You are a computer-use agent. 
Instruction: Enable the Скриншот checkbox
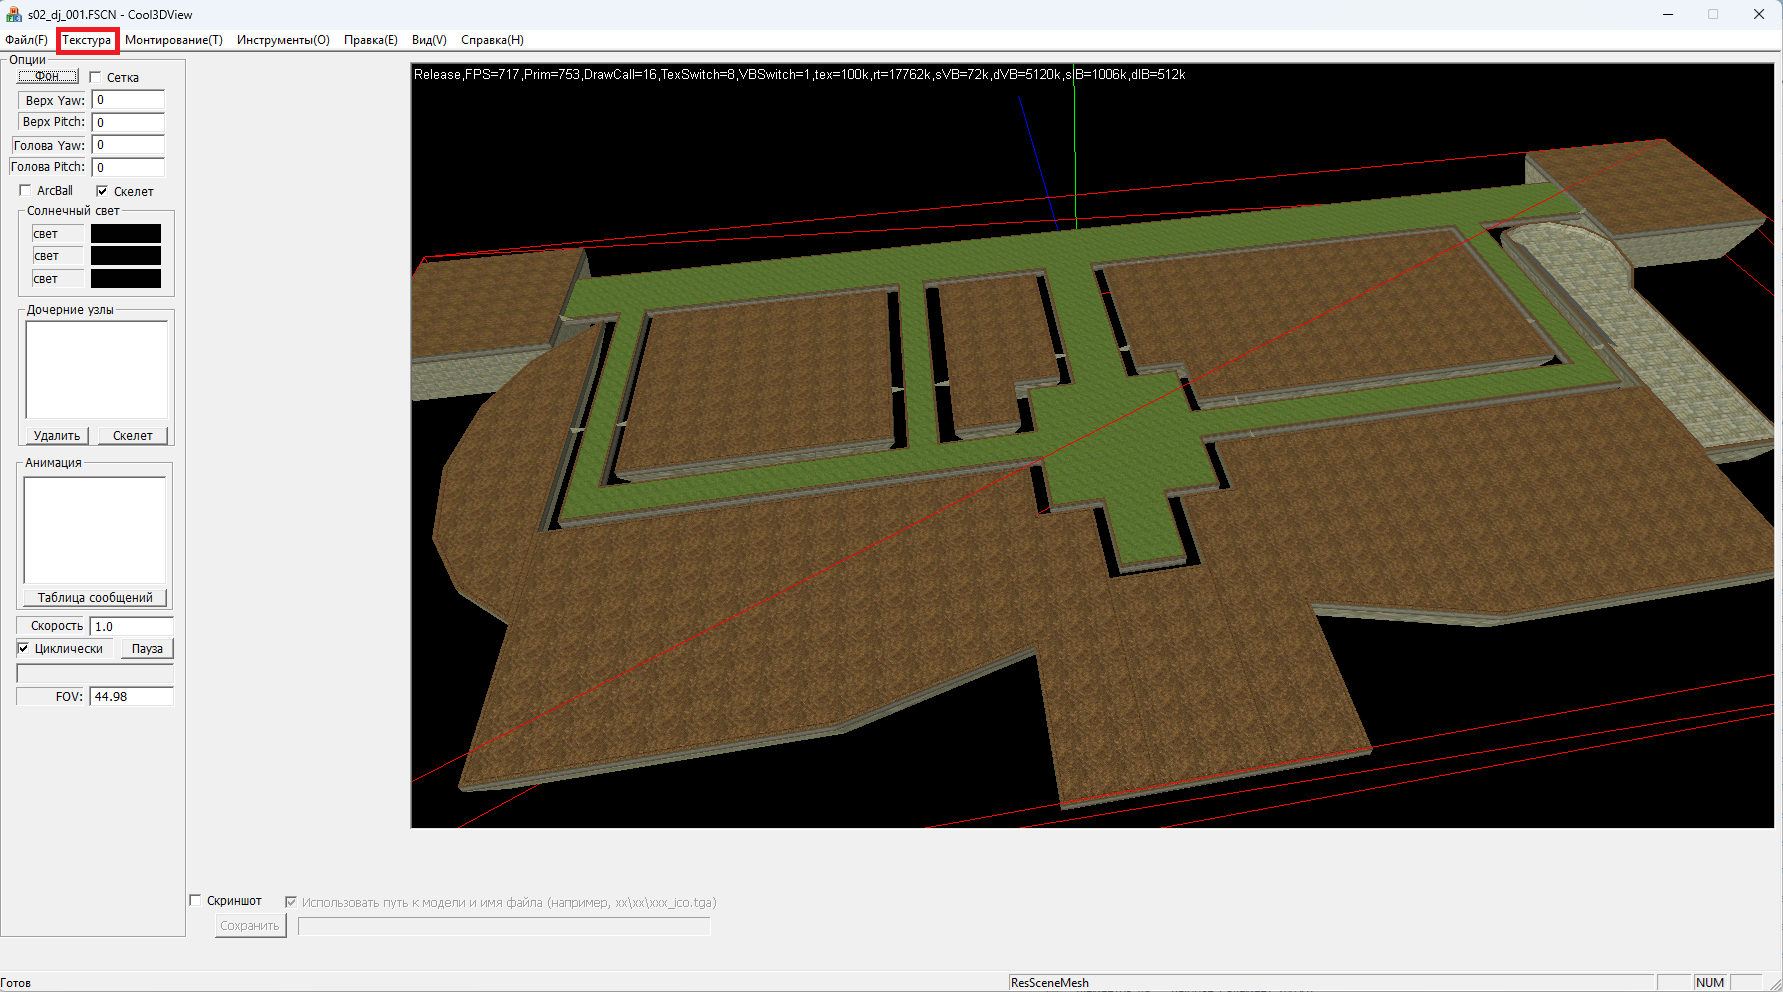point(196,900)
